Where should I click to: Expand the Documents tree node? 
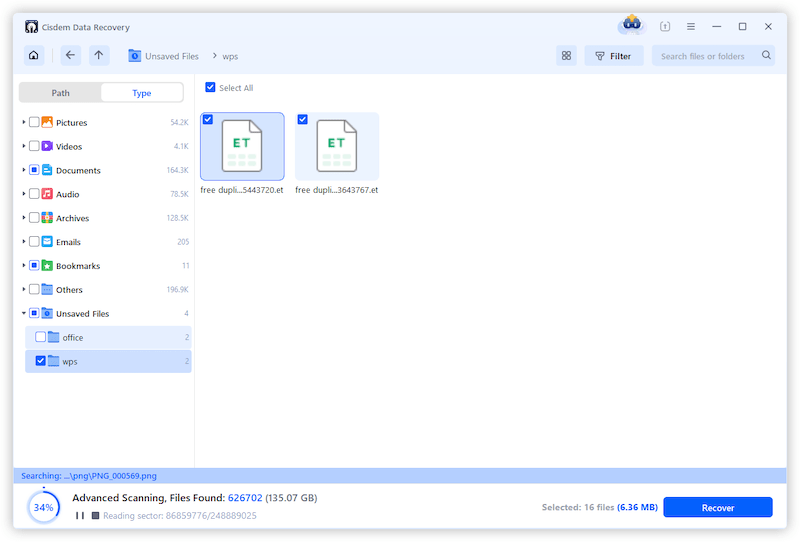point(23,170)
